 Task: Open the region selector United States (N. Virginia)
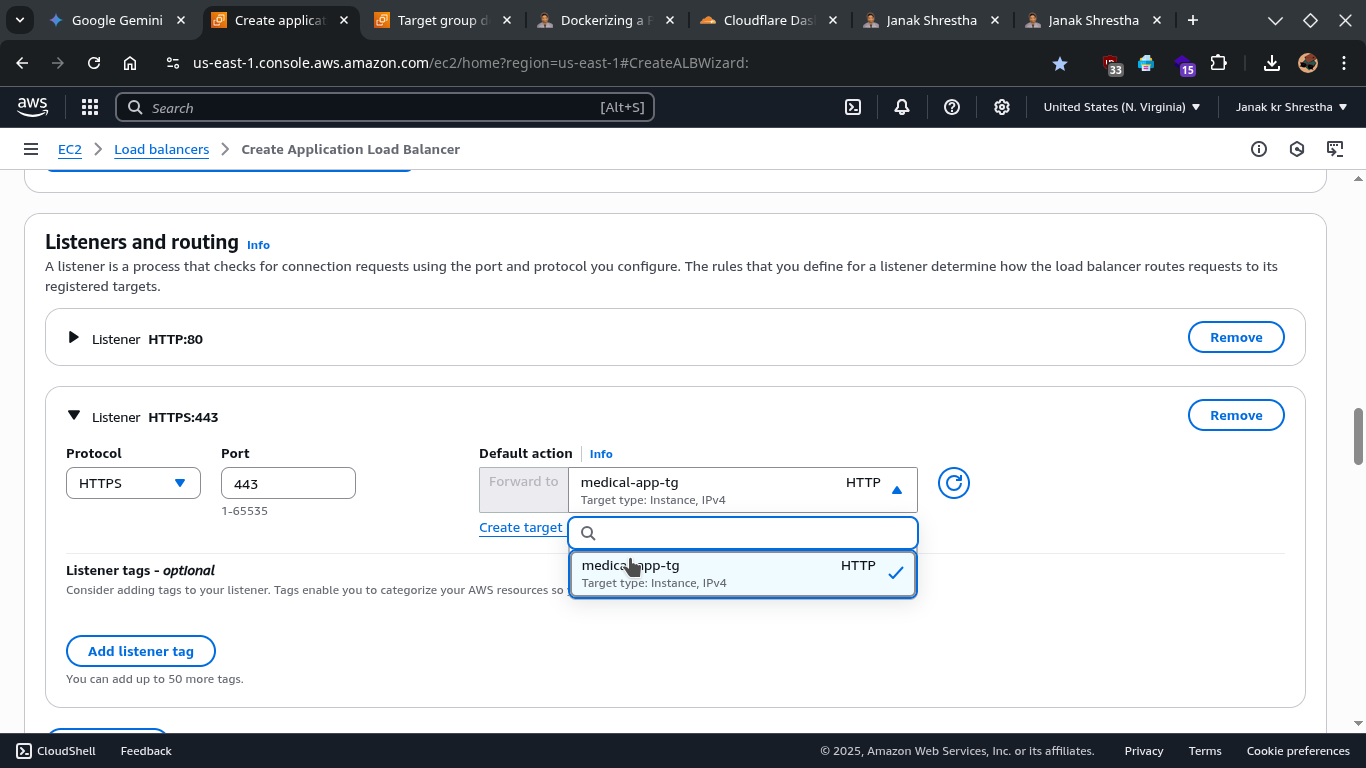1121,107
